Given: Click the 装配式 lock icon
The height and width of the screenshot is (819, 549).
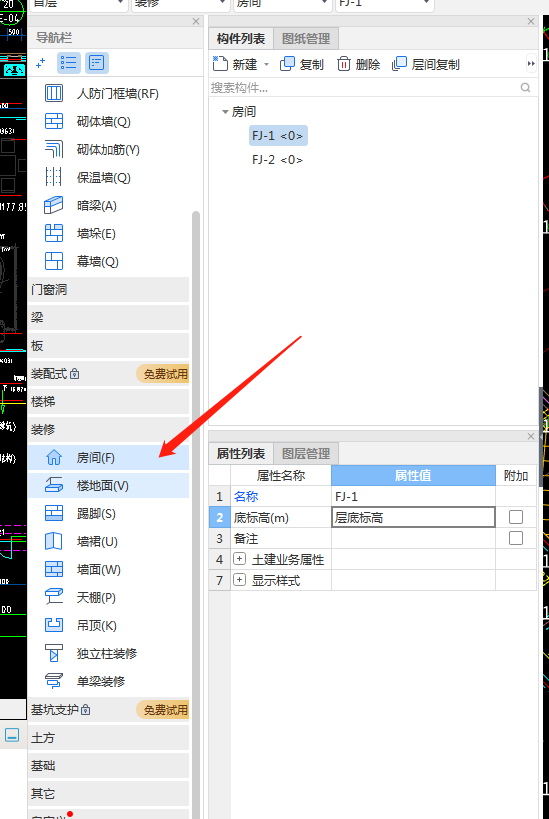Looking at the screenshot, I should (75, 374).
